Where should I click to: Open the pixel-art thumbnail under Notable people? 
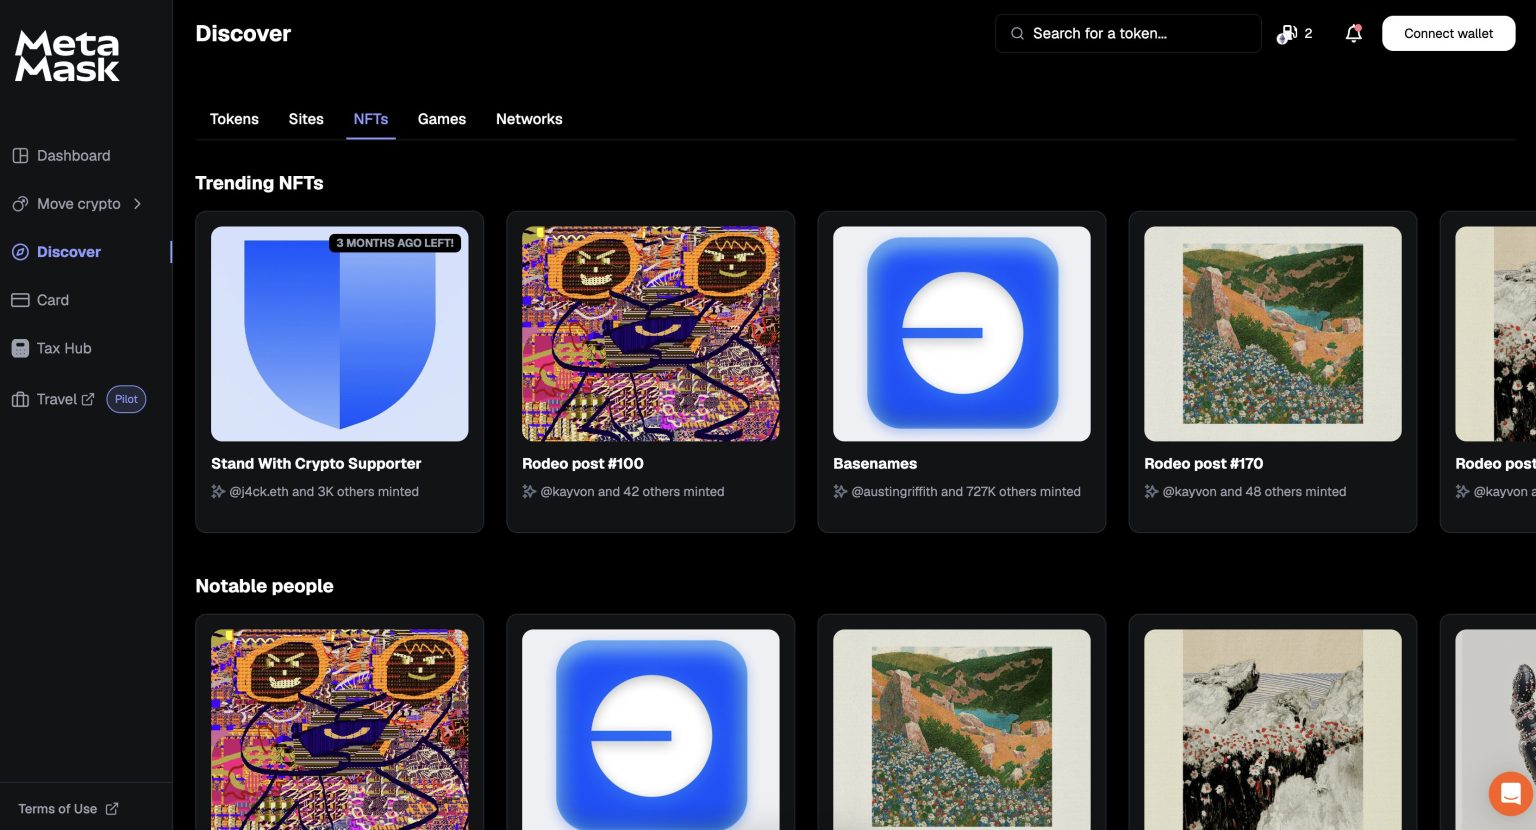pyautogui.click(x=340, y=729)
